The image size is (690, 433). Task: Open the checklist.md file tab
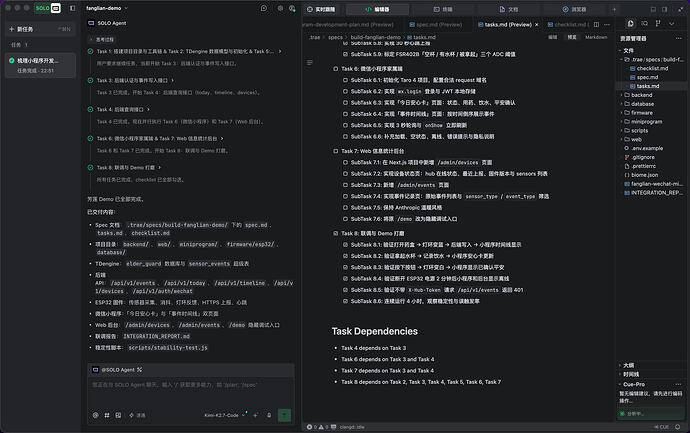[567, 25]
